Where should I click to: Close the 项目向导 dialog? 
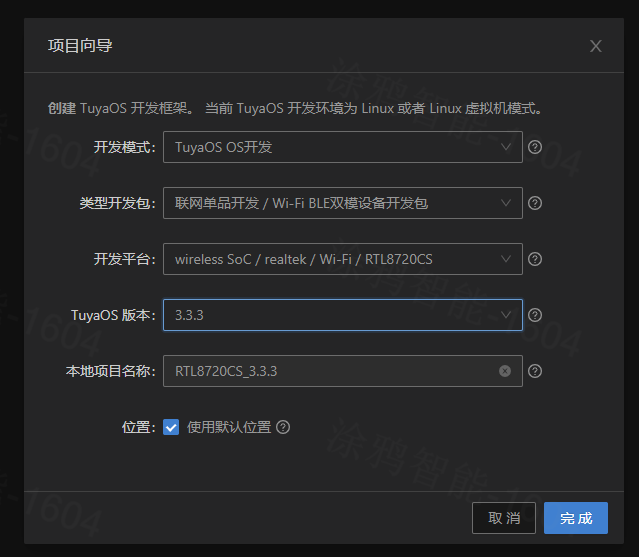pyautogui.click(x=596, y=46)
